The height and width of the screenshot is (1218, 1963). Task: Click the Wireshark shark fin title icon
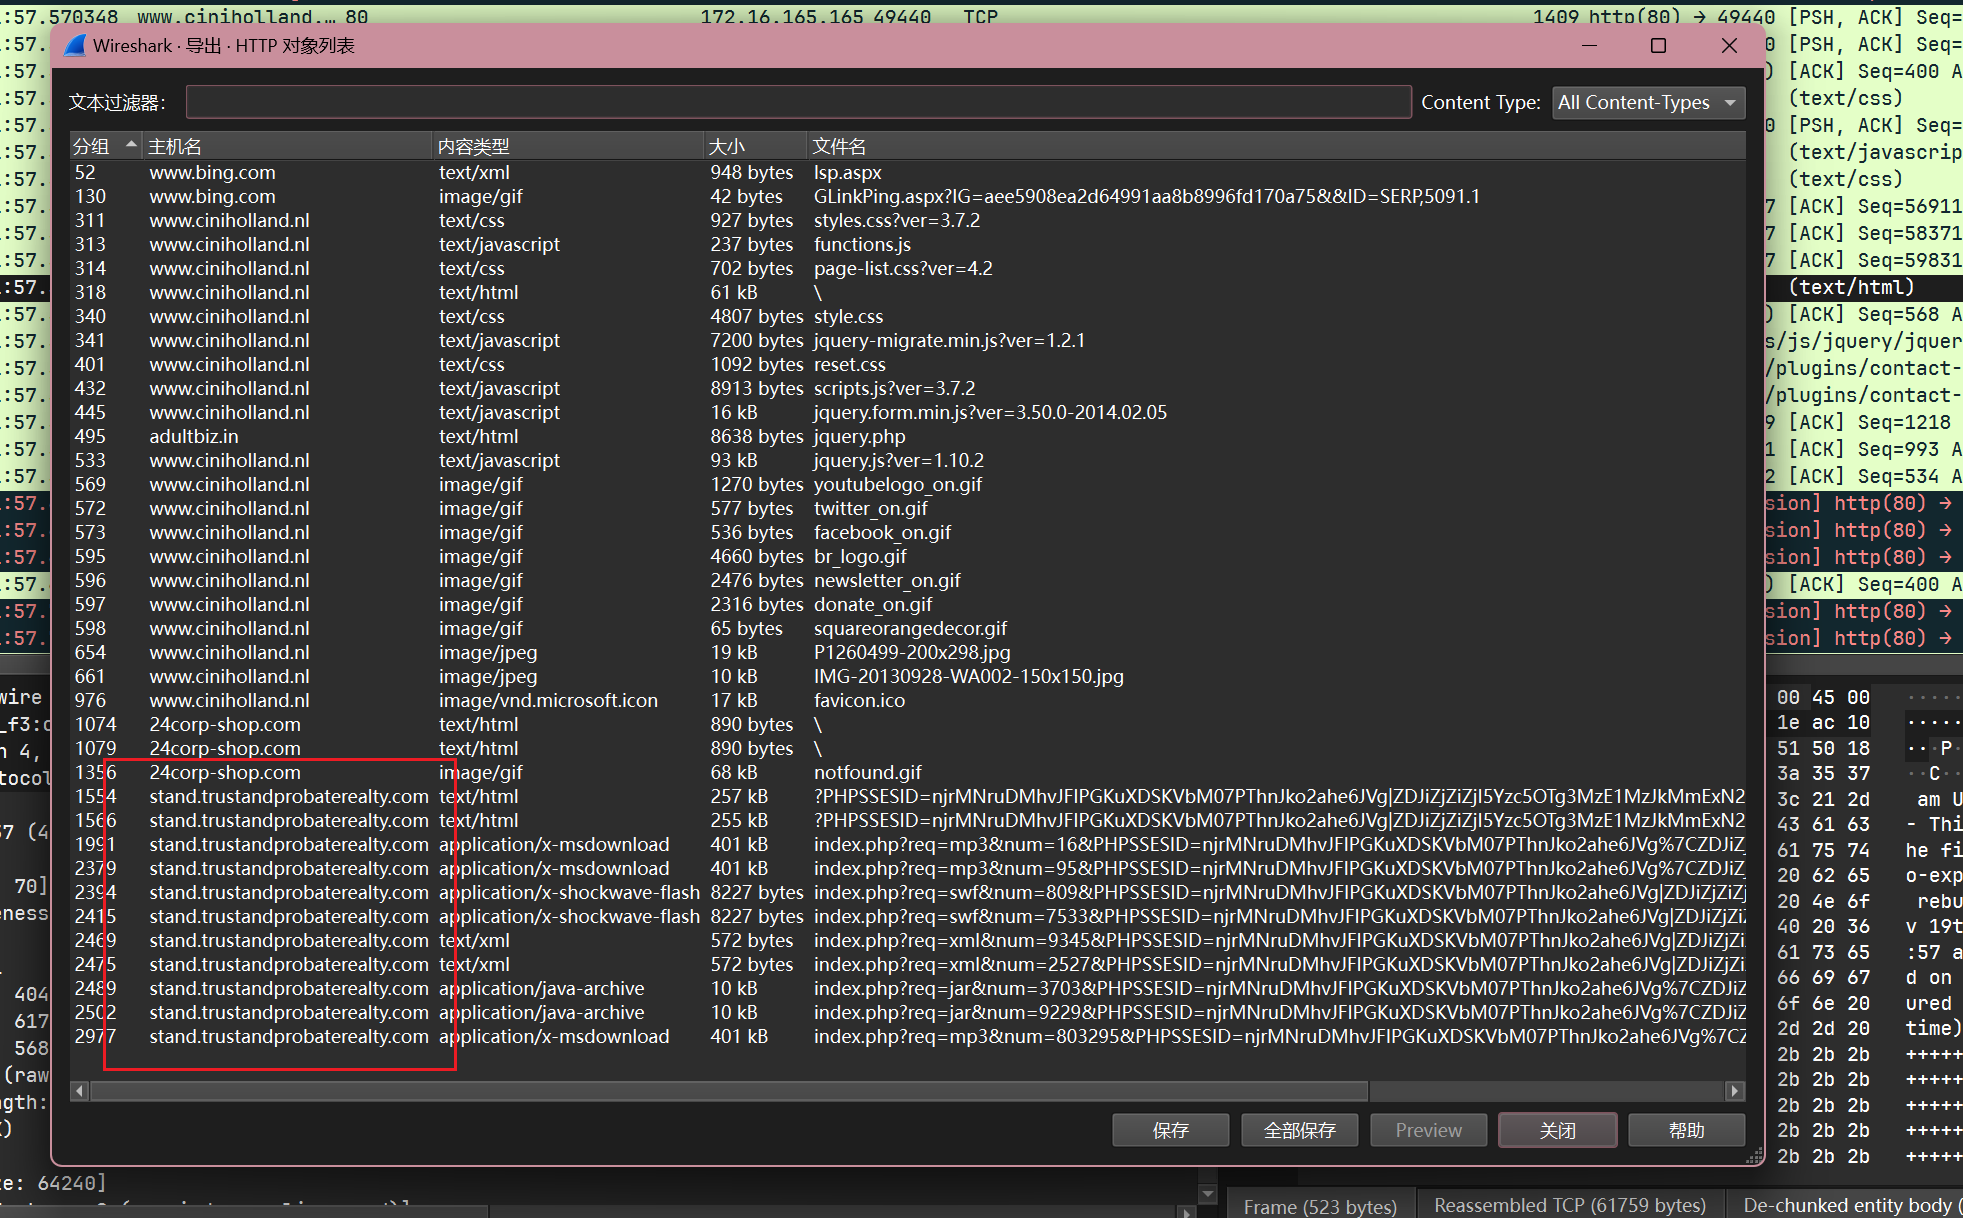75,45
